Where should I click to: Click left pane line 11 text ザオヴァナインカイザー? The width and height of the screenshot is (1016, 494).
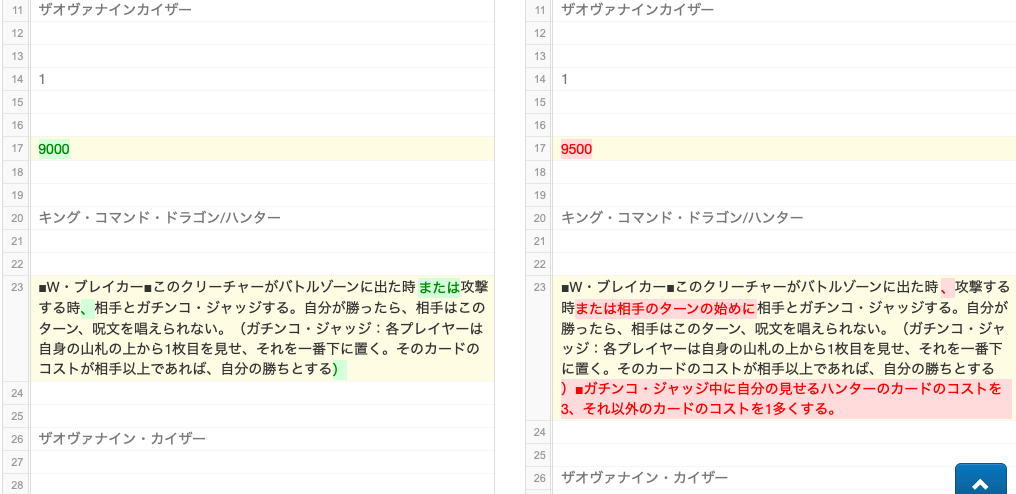pyautogui.click(x=115, y=10)
